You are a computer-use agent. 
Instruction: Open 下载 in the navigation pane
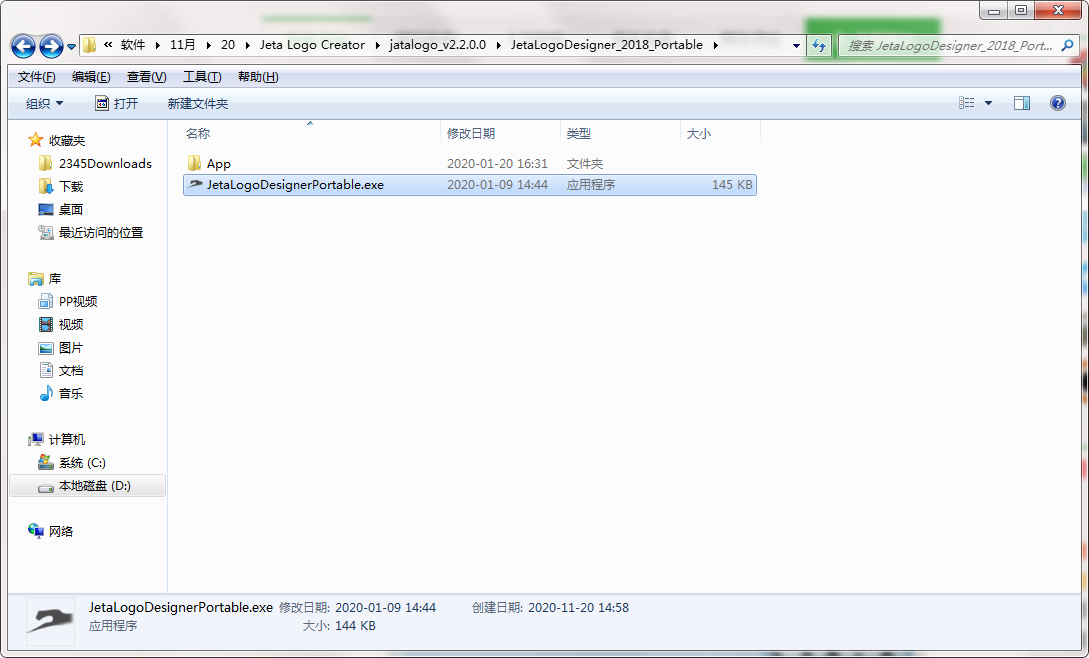pyautogui.click(x=71, y=186)
